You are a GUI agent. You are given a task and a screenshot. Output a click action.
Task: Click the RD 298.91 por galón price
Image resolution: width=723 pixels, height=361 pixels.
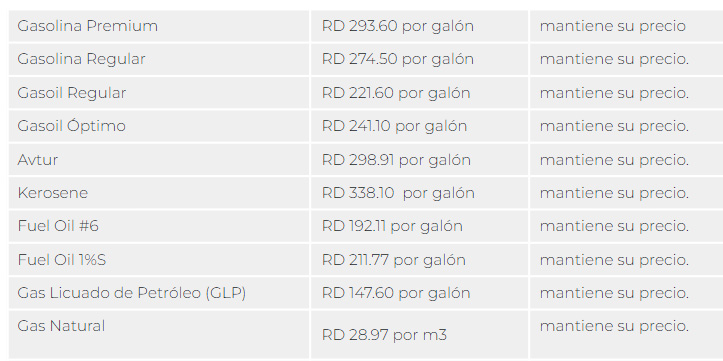(x=396, y=160)
